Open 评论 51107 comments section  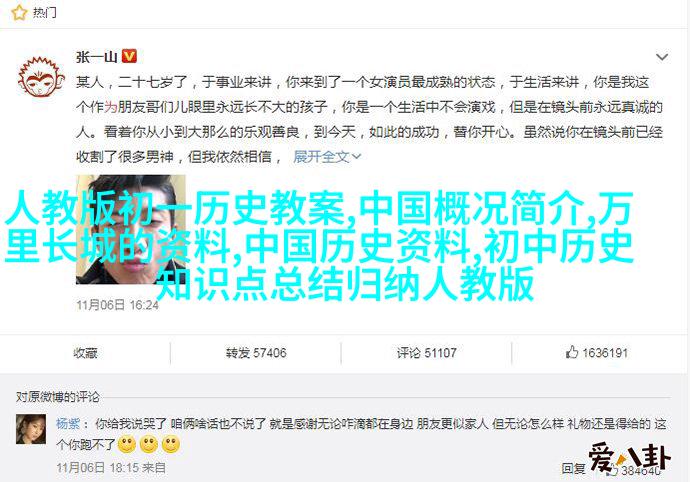426,353
